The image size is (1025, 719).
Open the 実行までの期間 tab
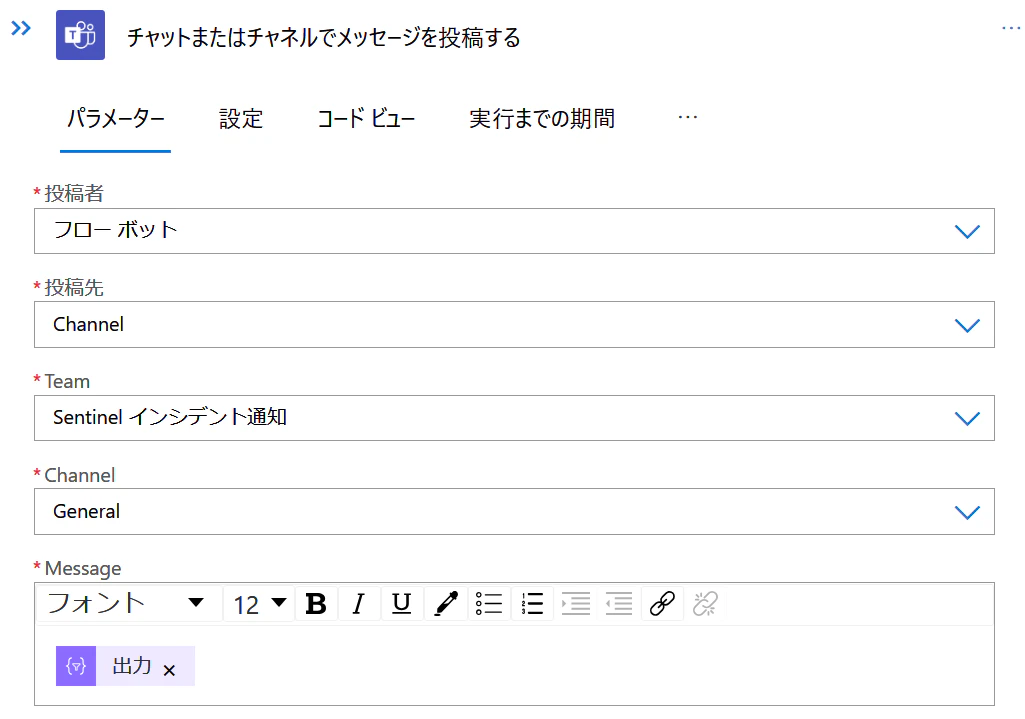pos(542,119)
